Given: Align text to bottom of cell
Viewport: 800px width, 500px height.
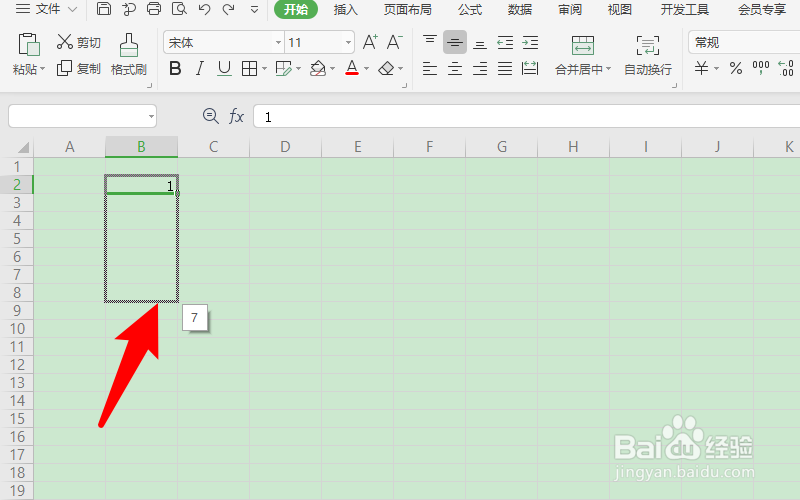Looking at the screenshot, I should click(480, 43).
